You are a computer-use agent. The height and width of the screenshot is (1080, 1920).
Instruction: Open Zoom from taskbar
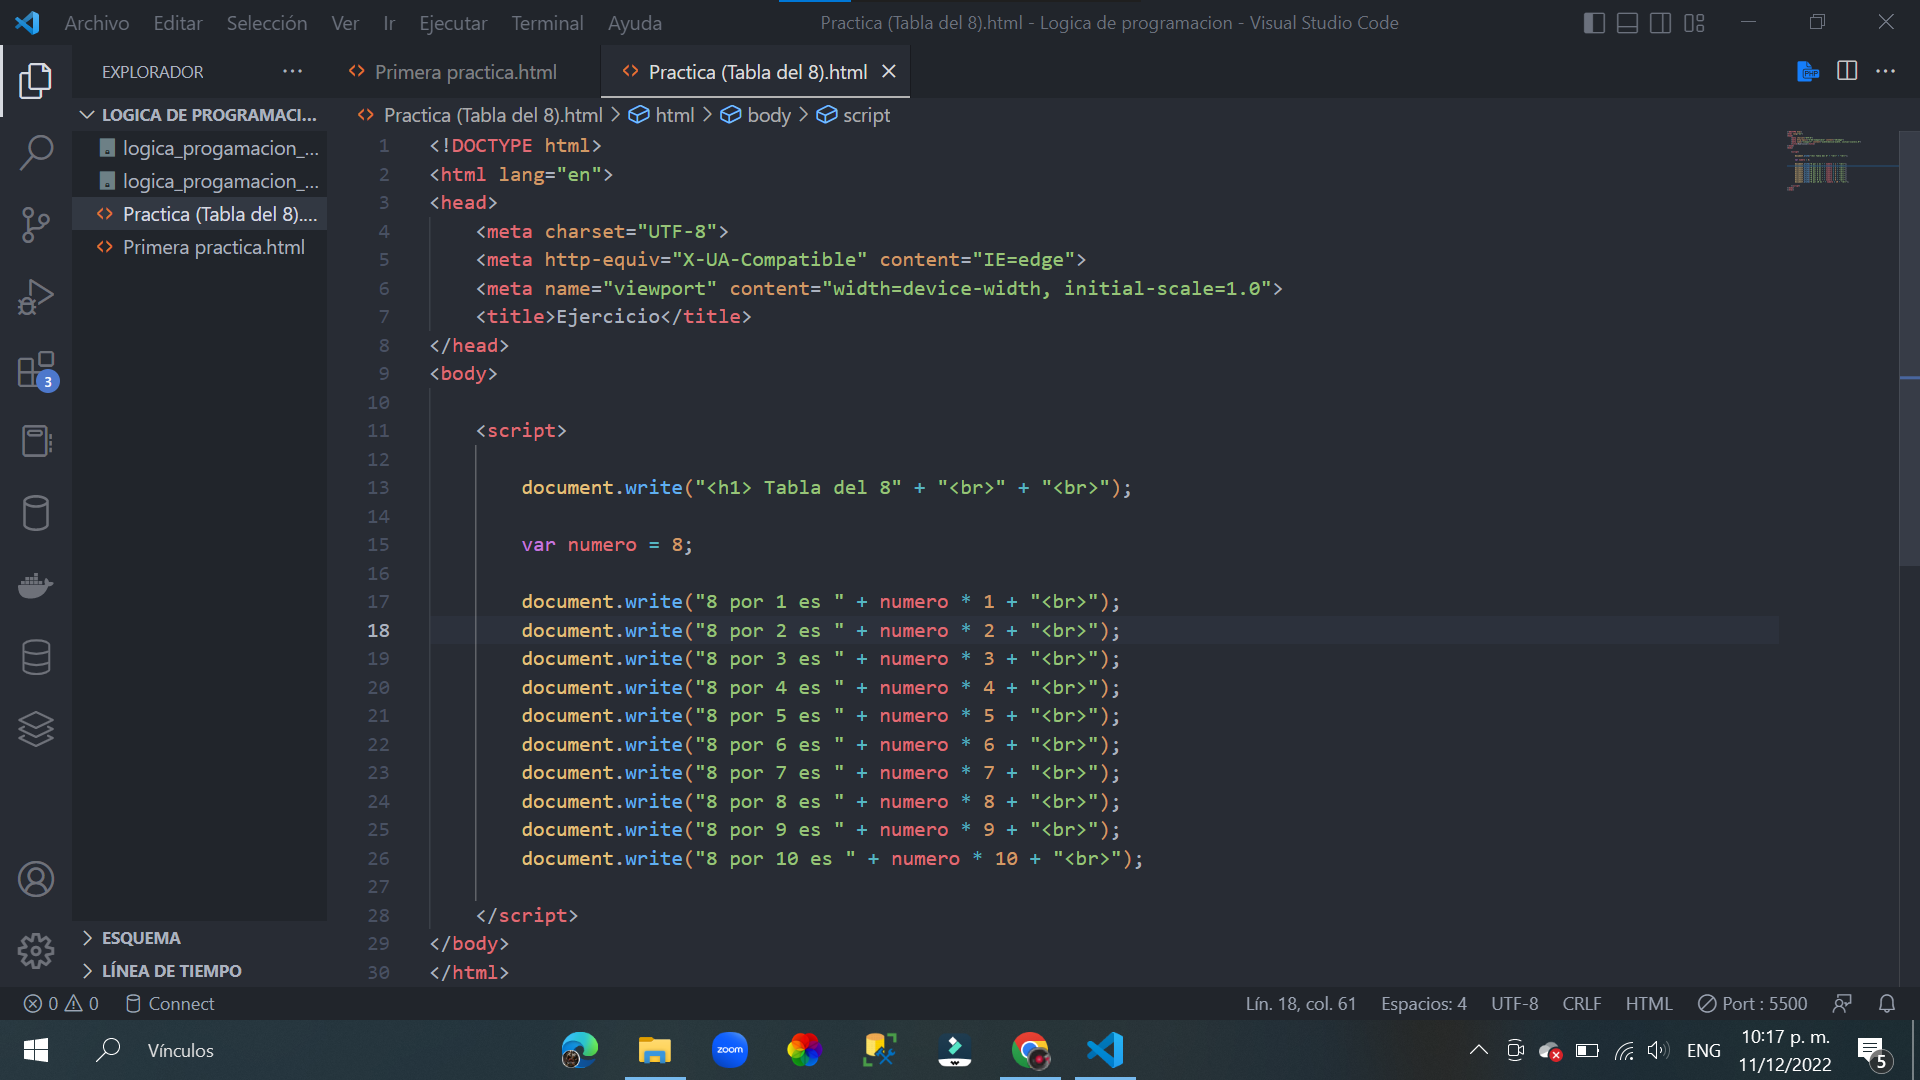point(730,1050)
